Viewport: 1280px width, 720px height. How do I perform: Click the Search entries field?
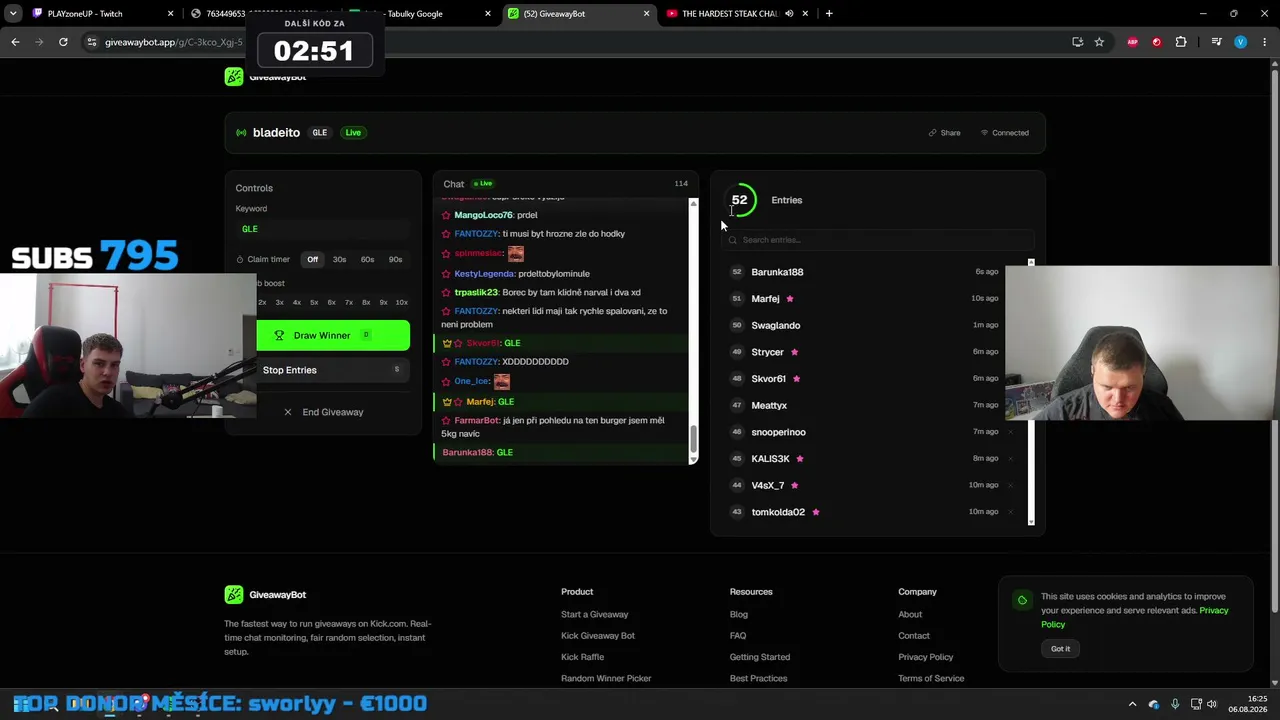[878, 240]
